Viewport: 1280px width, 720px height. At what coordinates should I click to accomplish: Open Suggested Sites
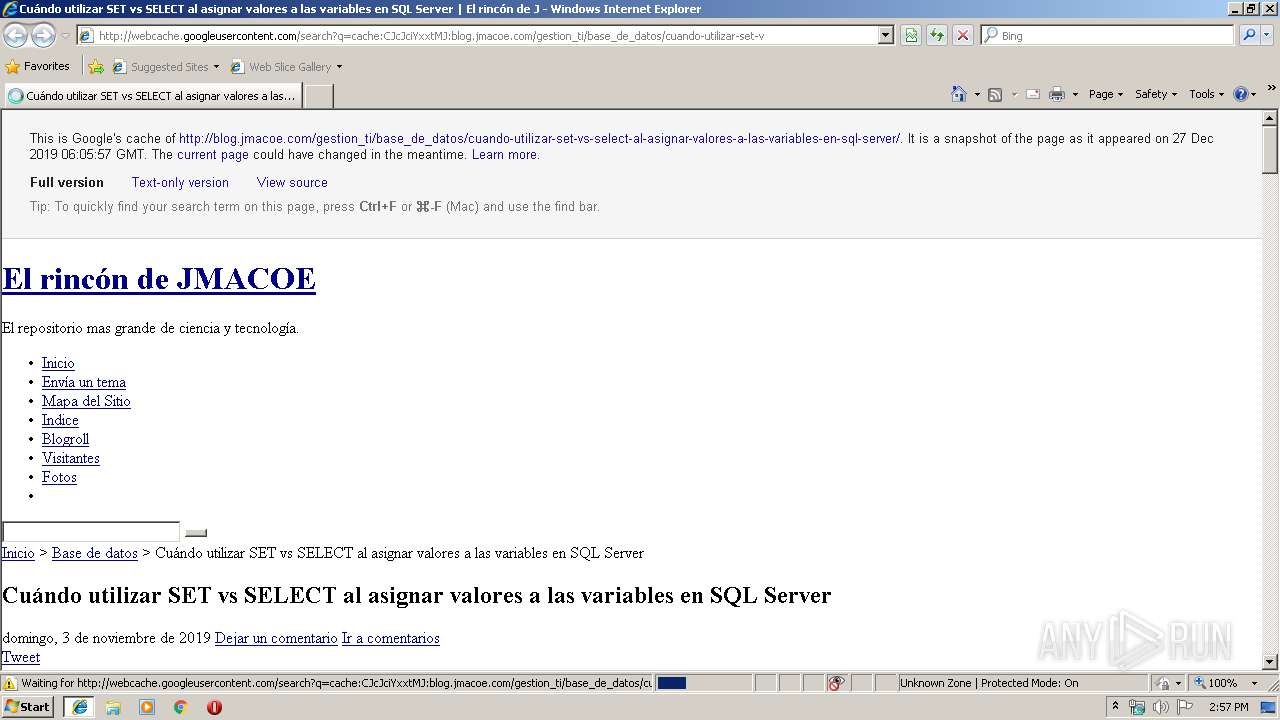click(x=166, y=67)
